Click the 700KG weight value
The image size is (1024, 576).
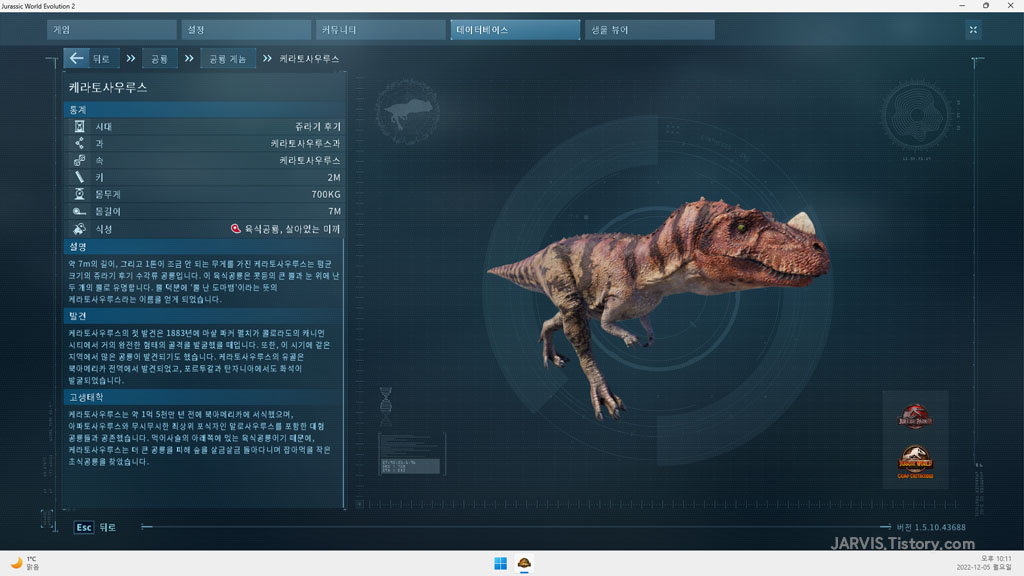[326, 194]
